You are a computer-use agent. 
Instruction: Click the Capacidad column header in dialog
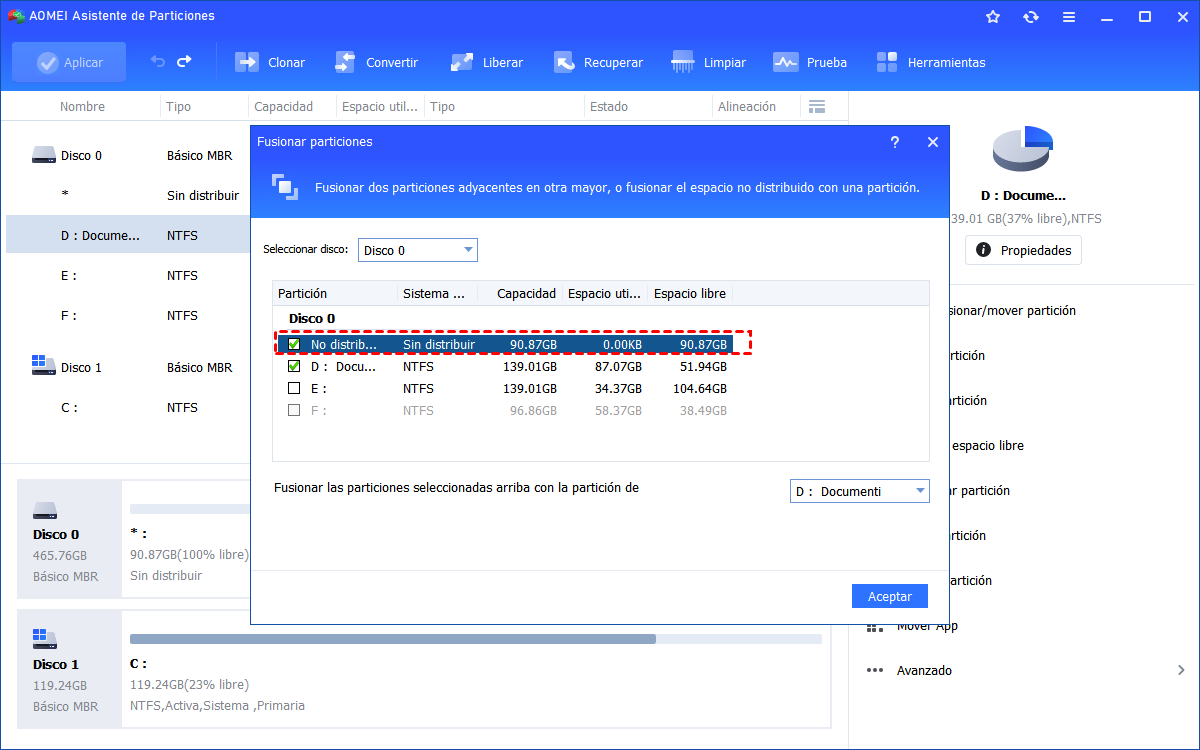tap(526, 293)
